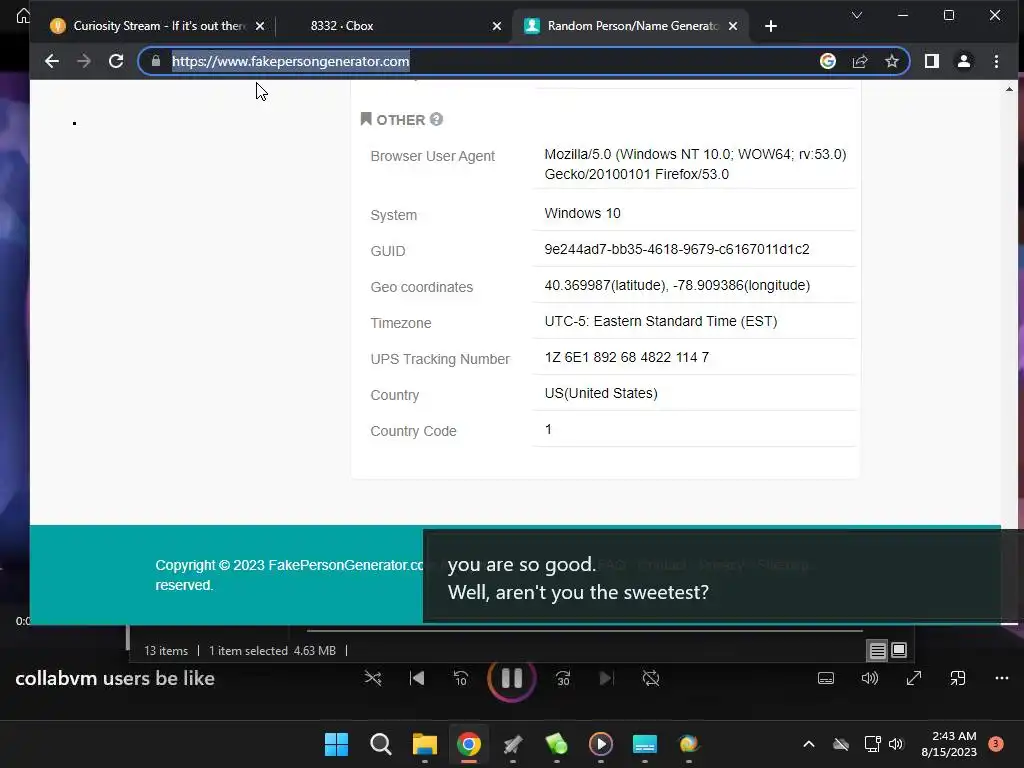Viewport: 1024px width, 768px height.
Task: Reload the fakepersongenerator page
Action: 116,61
